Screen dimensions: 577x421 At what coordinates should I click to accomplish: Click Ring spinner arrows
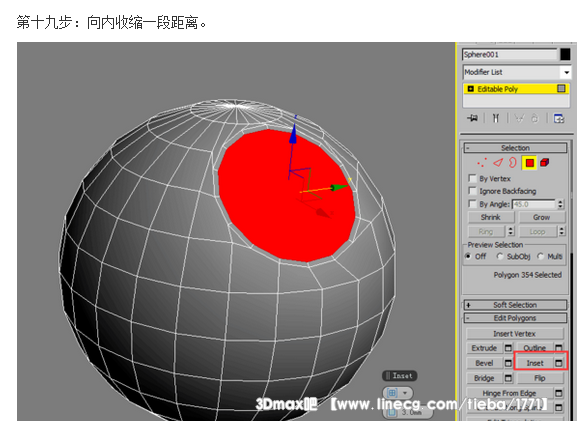[510, 231]
